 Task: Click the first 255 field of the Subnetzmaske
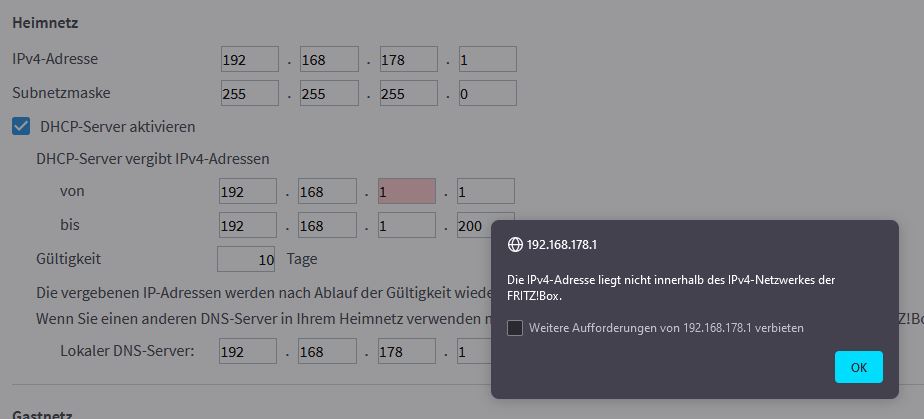250,93
